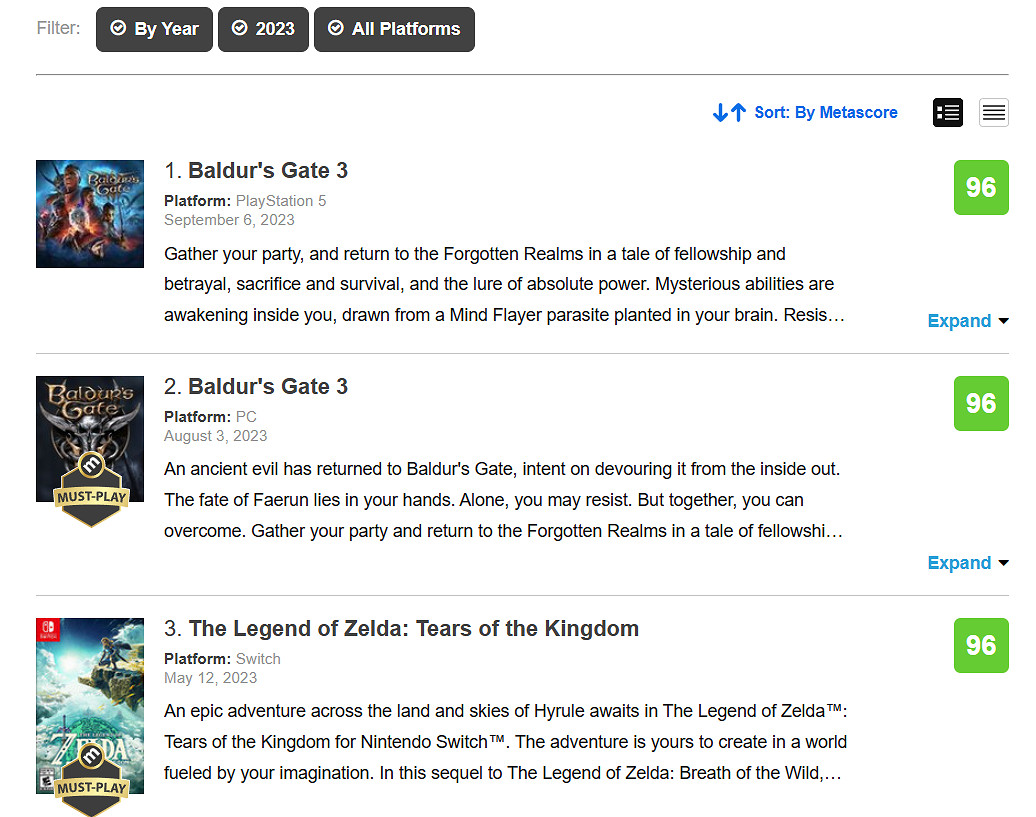Expand the Baldur's Gate 3 PC description
This screenshot has width=1036, height=817.
967,563
